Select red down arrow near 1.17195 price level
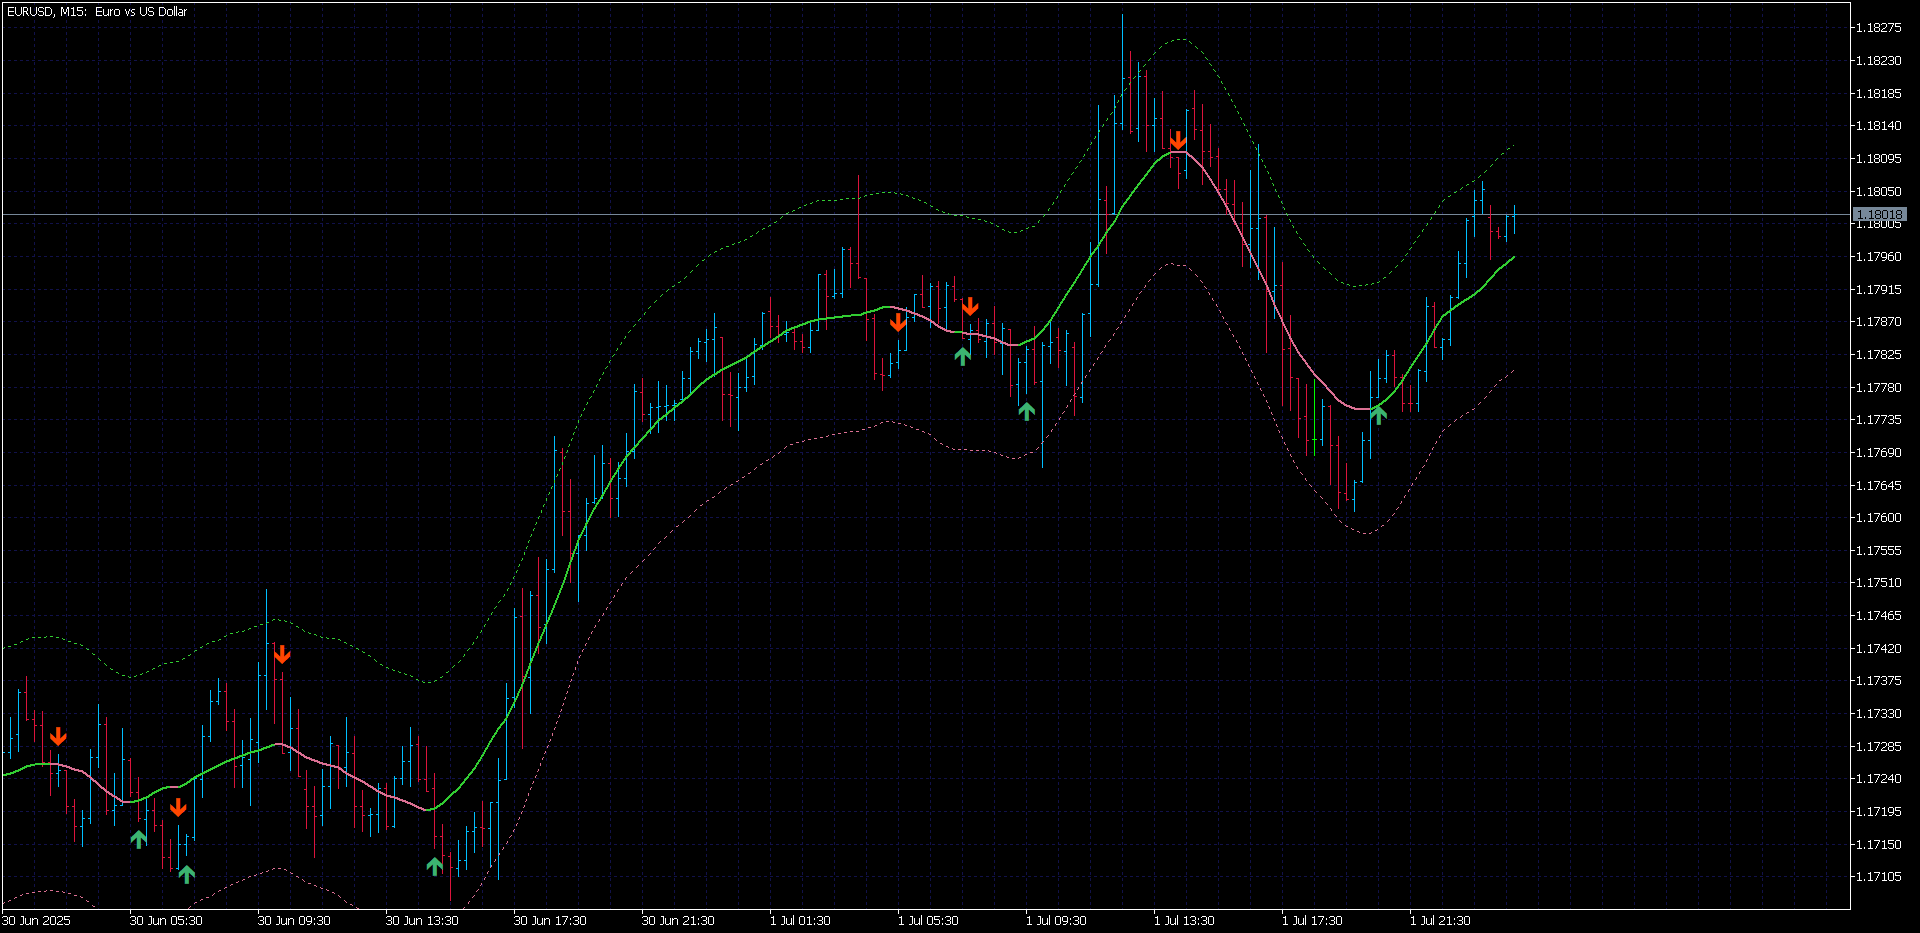Screen dimensions: 1920x933 178,807
